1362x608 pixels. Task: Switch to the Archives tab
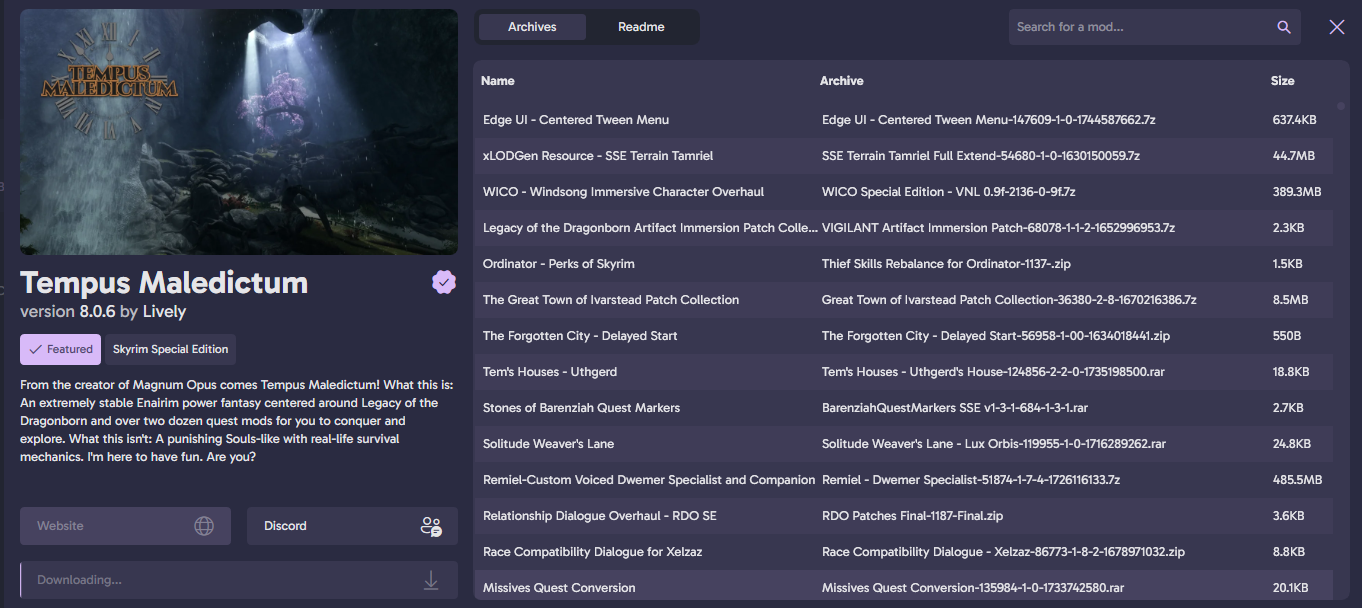coord(532,27)
